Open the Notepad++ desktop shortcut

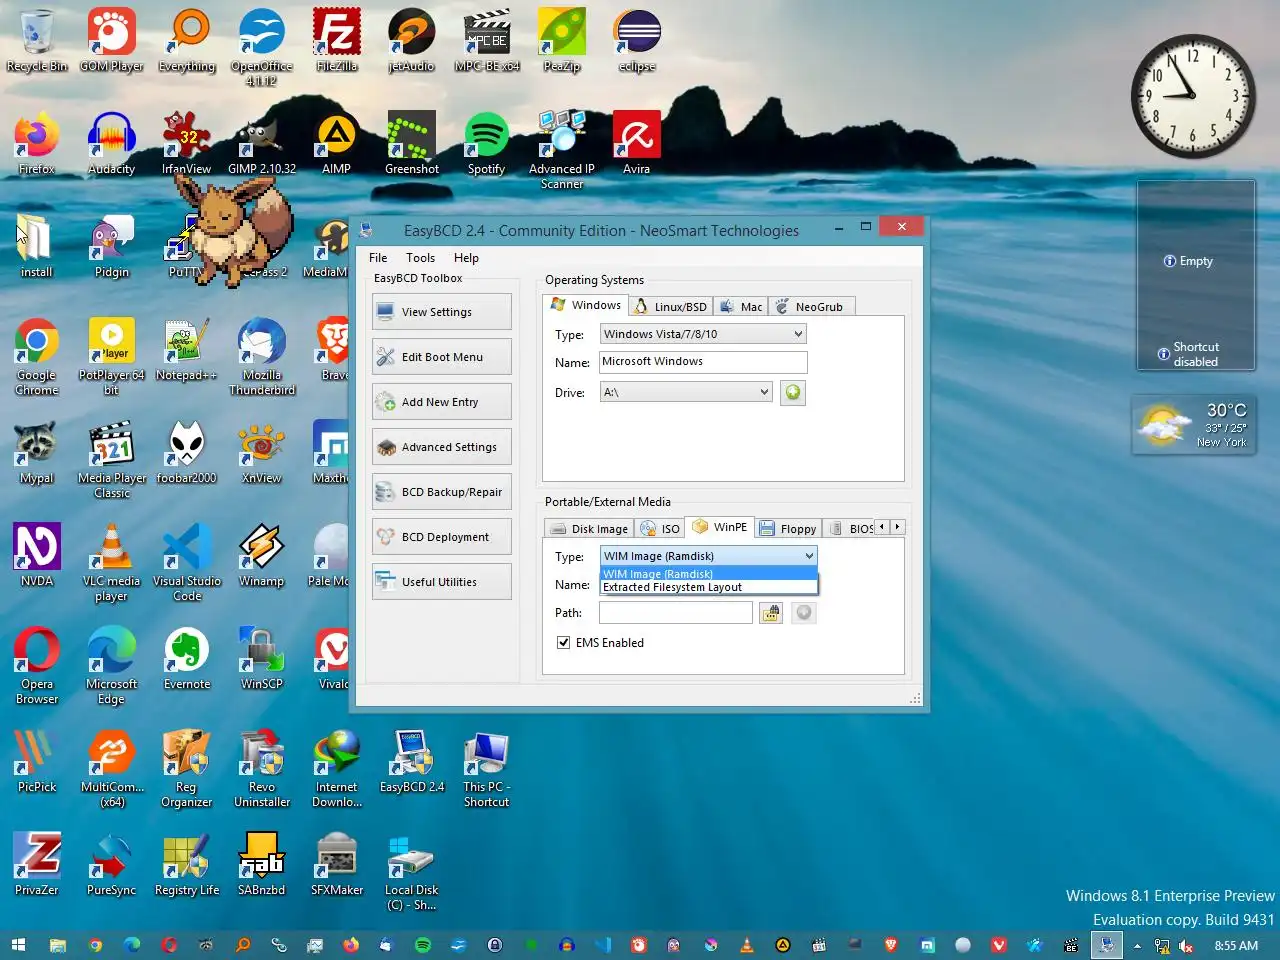coord(187,350)
